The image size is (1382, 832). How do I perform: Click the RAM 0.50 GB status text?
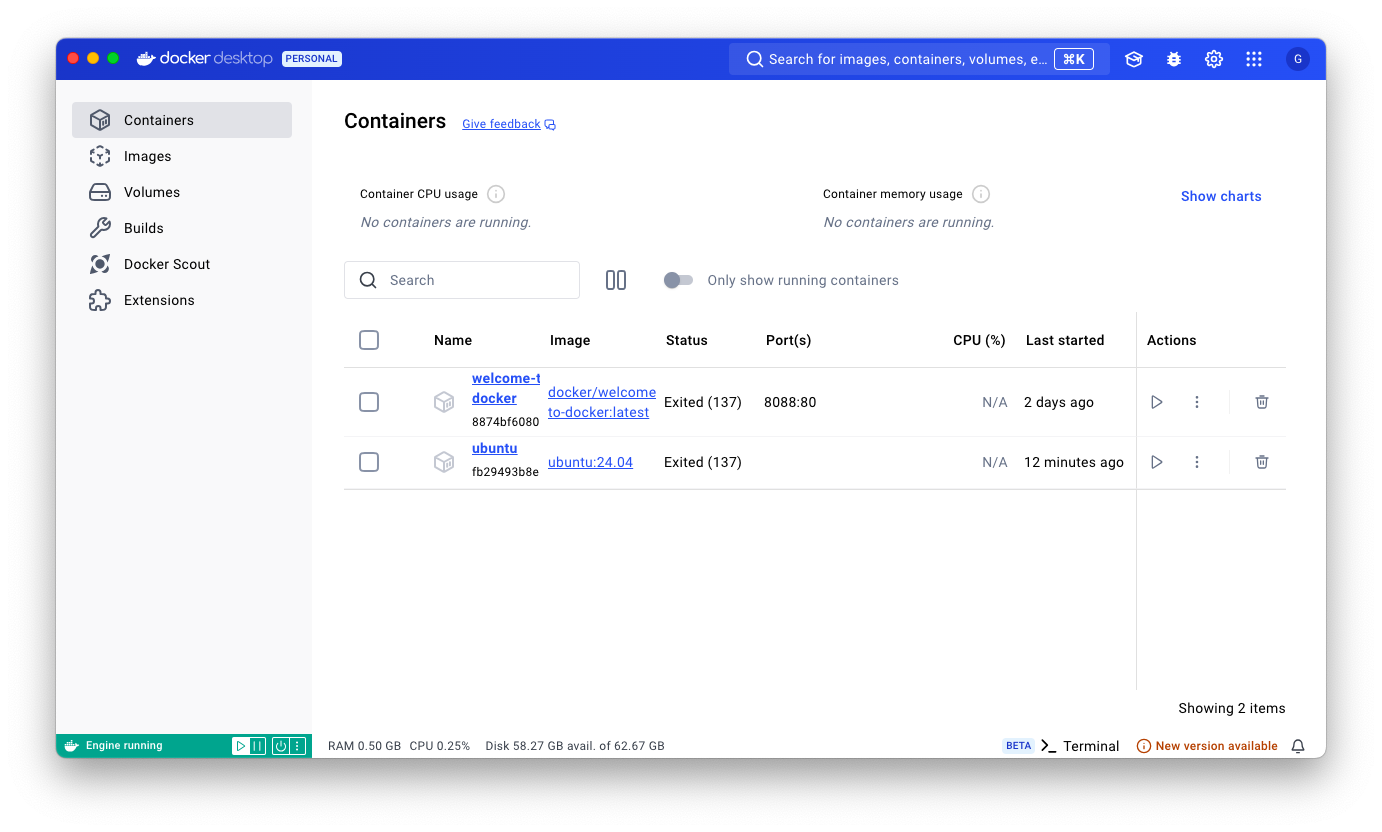[x=364, y=746]
